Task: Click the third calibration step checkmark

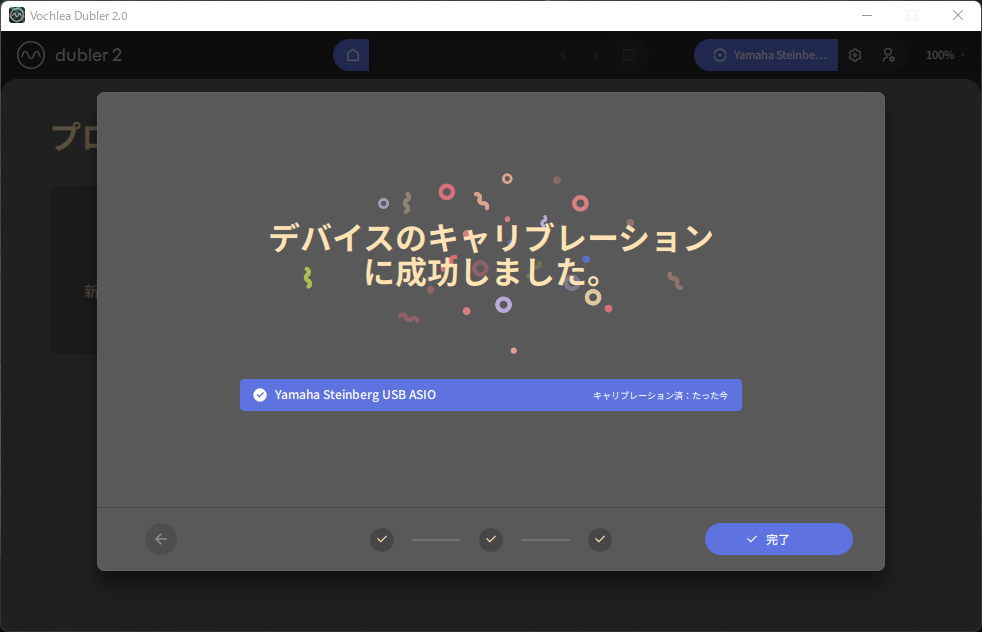Action: 600,539
